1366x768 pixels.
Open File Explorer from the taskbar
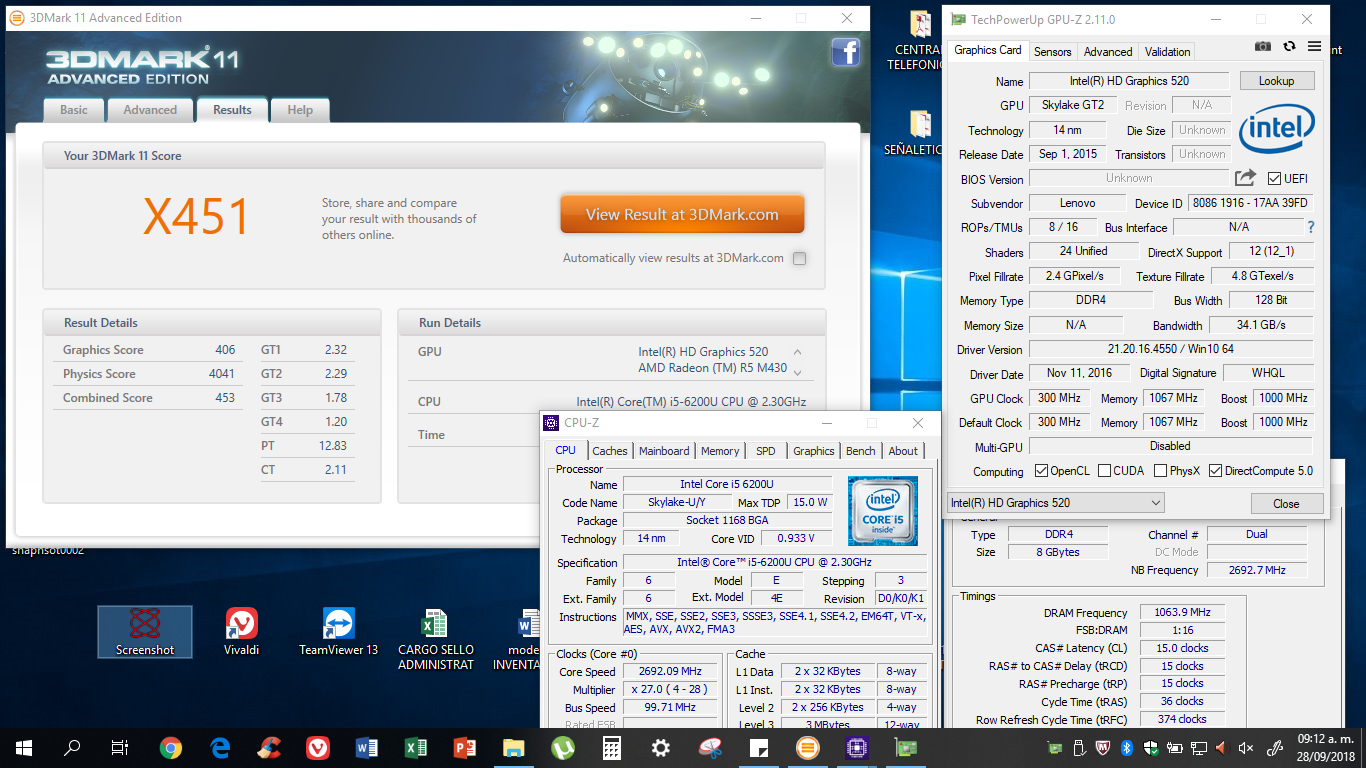(514, 747)
